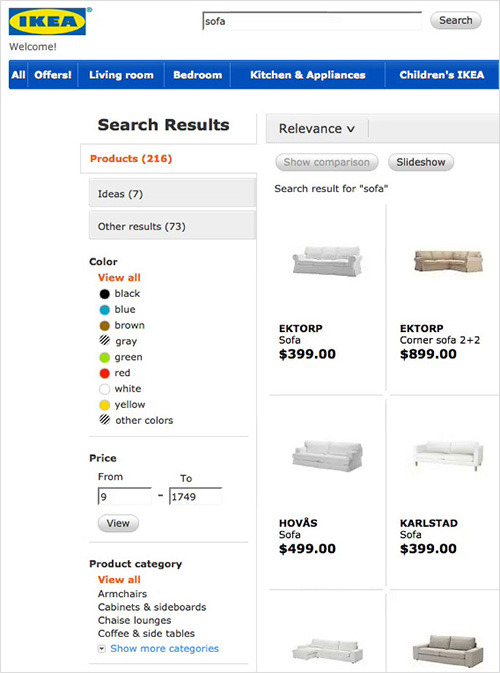Image resolution: width=500 pixels, height=673 pixels.
Task: Open Kitchen & Appliances menu item
Action: (x=308, y=75)
